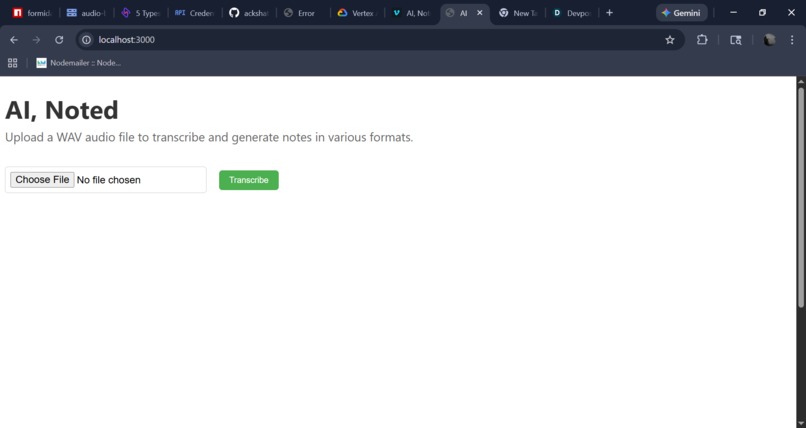Close the active AI tab
The image size is (806, 428).
(x=480, y=13)
